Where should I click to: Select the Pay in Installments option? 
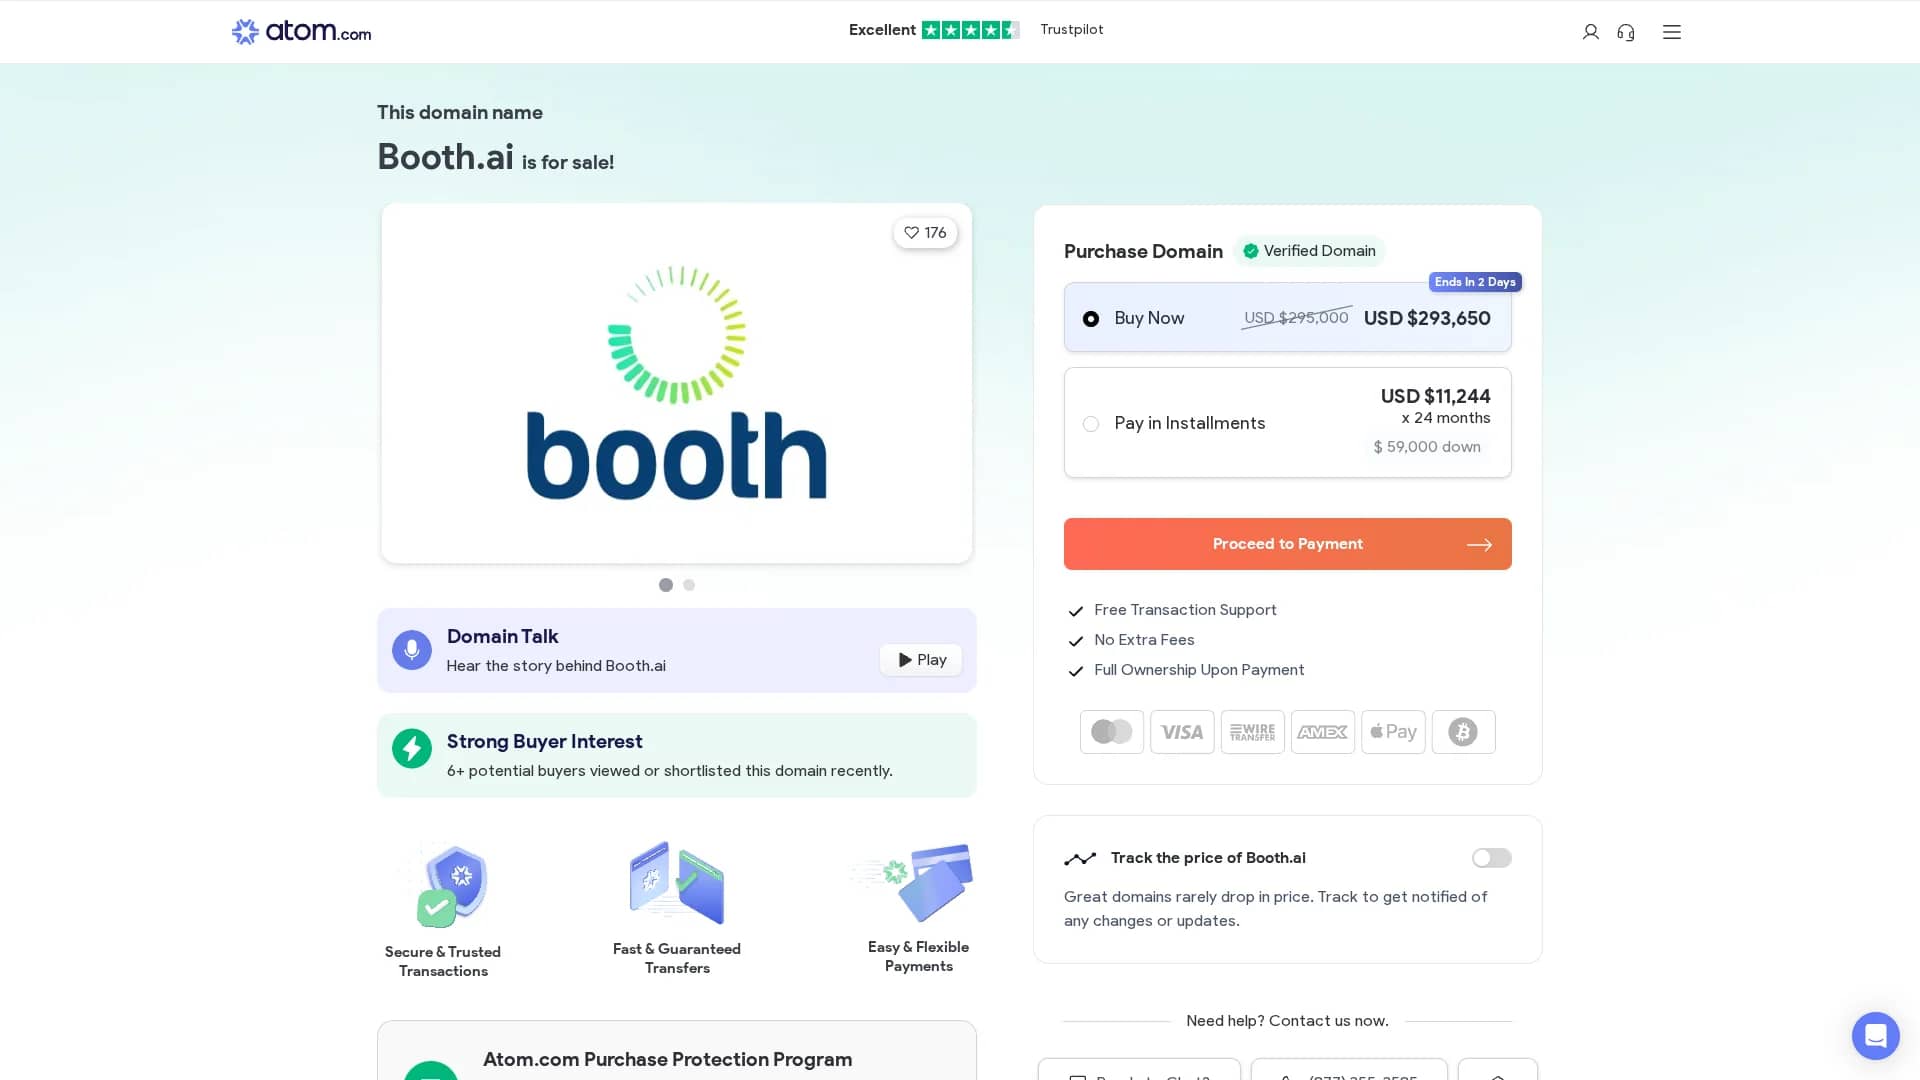coord(1288,423)
